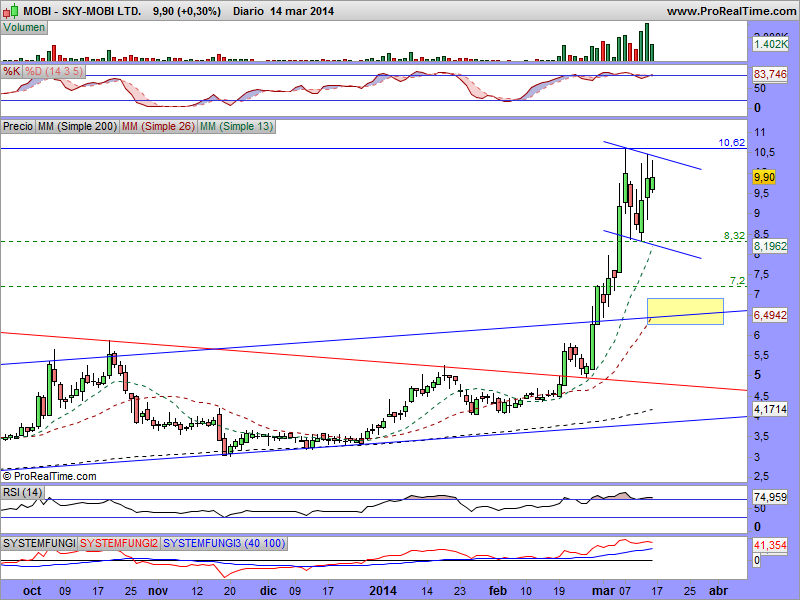Choose the MM (Simple 26) label
This screenshot has height=600, width=800.
coord(158,126)
